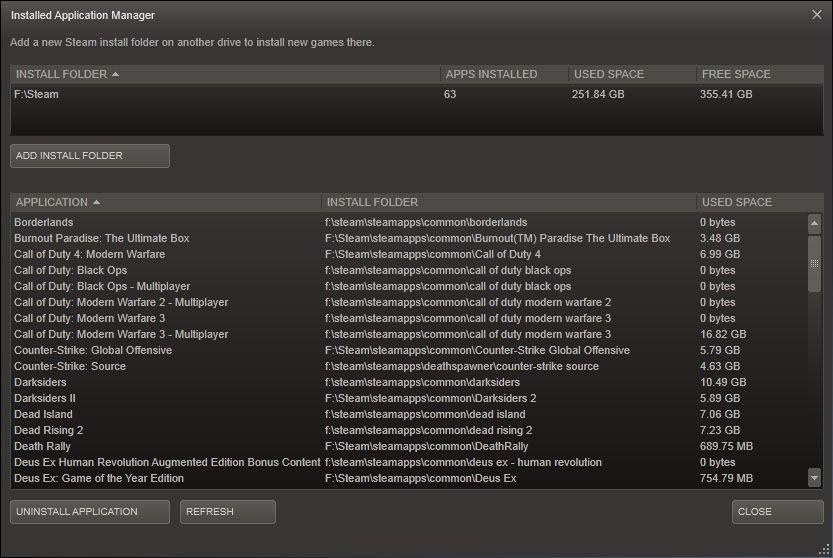Click the 355.41 GB free space value

726,95
